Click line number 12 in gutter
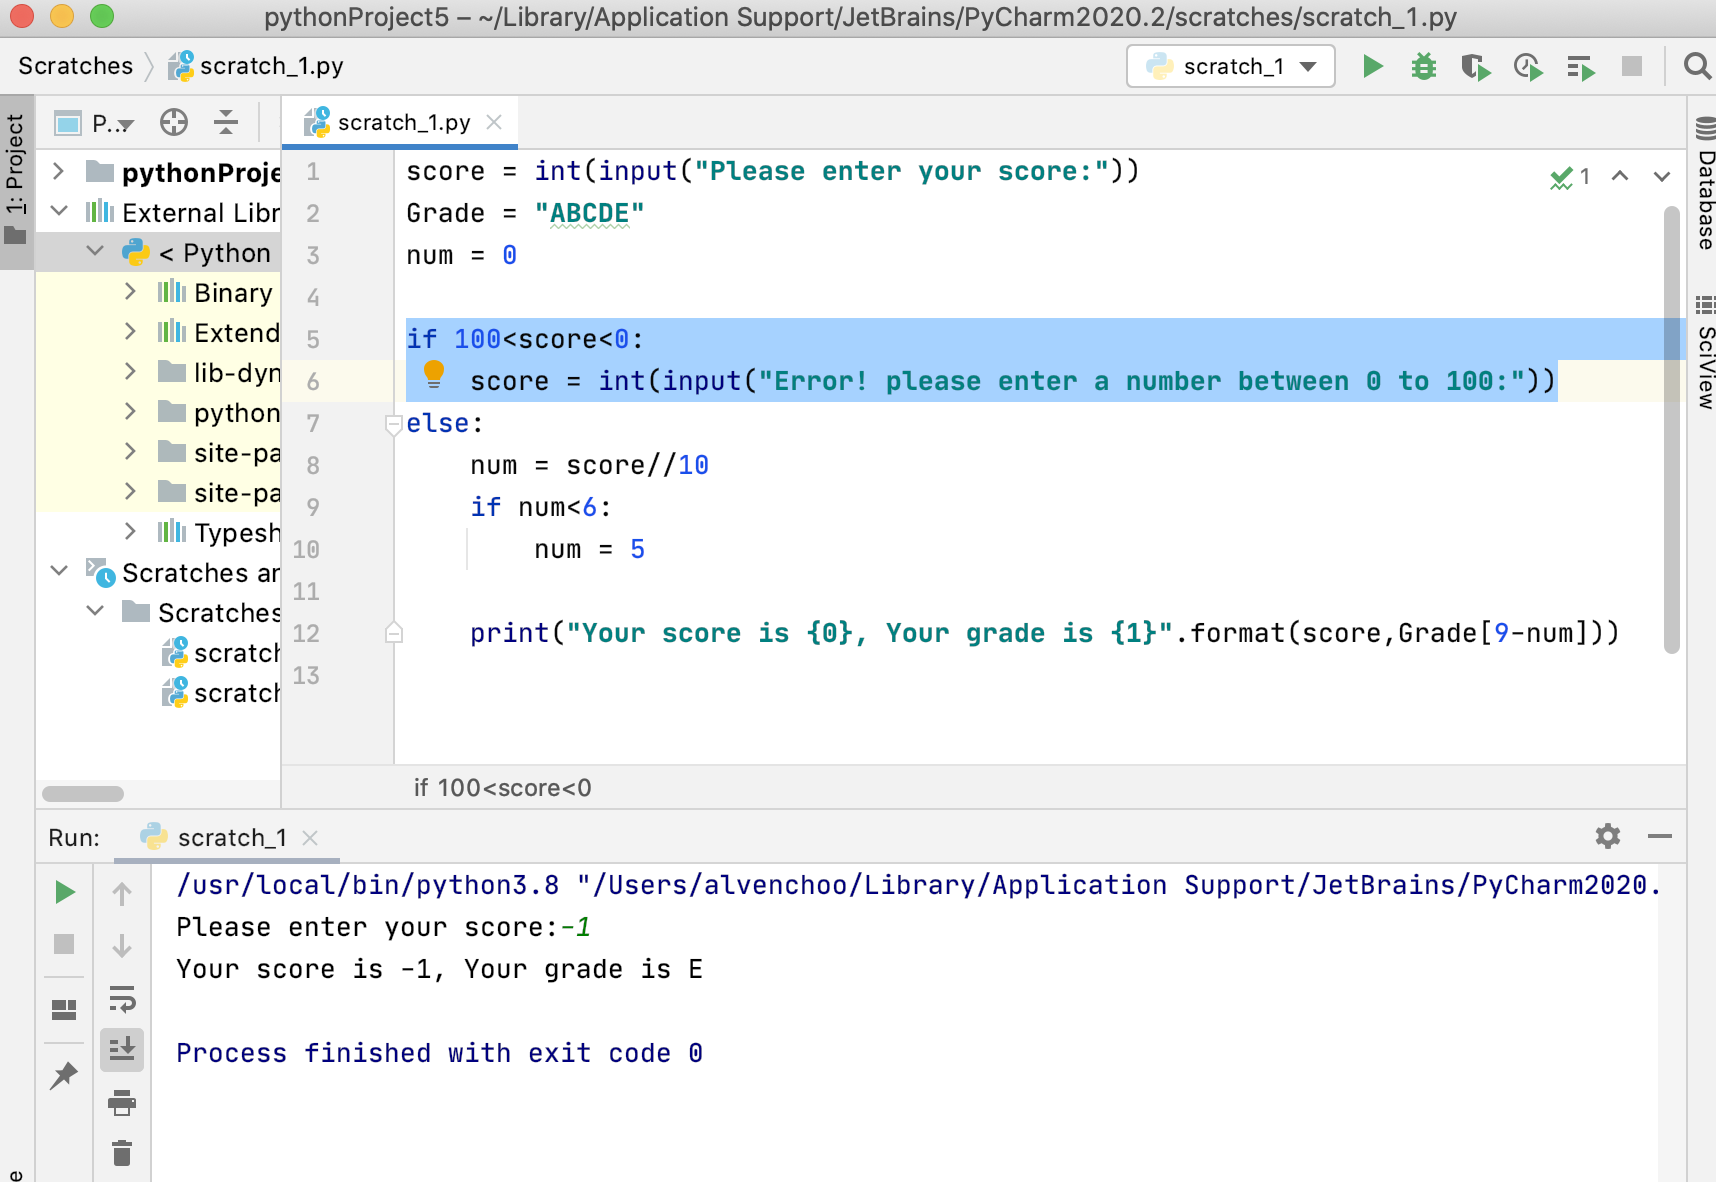Screen dimensions: 1716x1182 (306, 633)
